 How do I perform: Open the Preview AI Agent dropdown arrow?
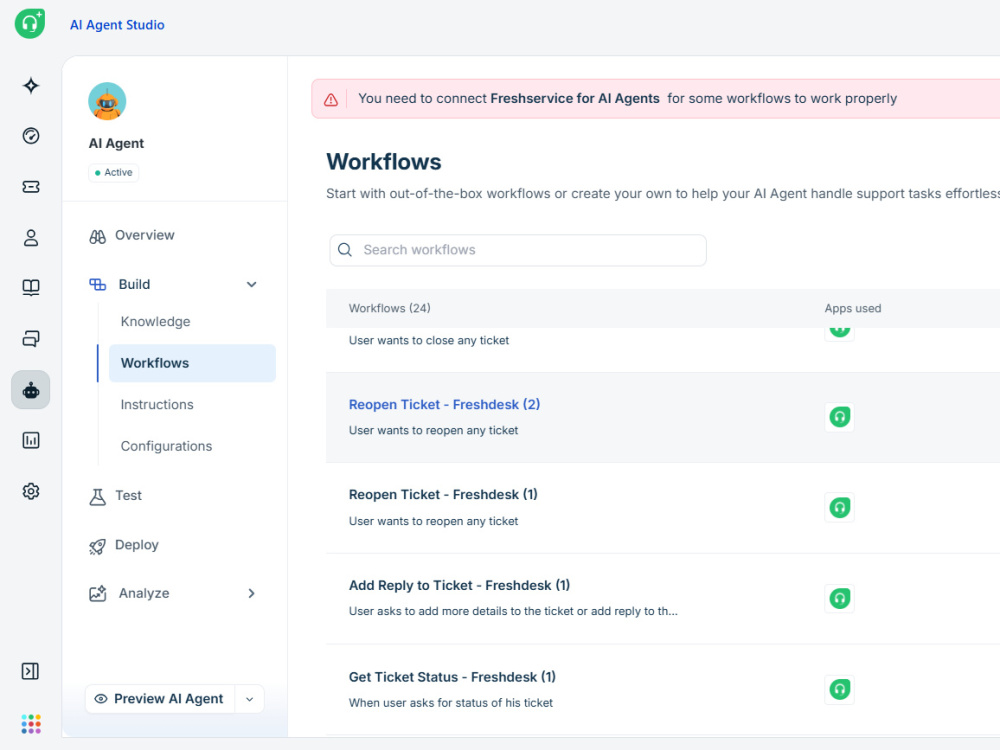pos(250,699)
